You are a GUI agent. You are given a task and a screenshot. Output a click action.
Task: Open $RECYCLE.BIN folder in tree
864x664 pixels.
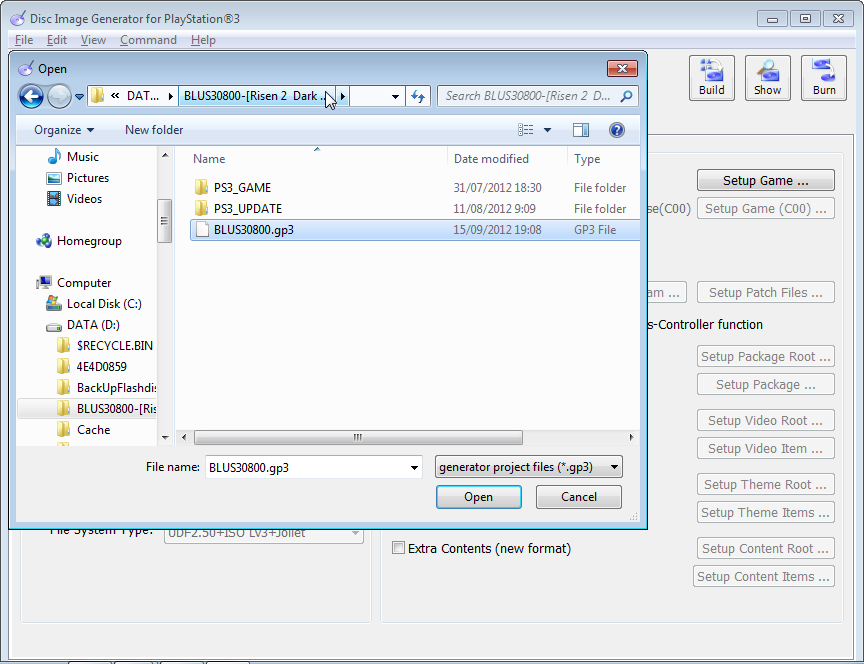click(x=105, y=346)
